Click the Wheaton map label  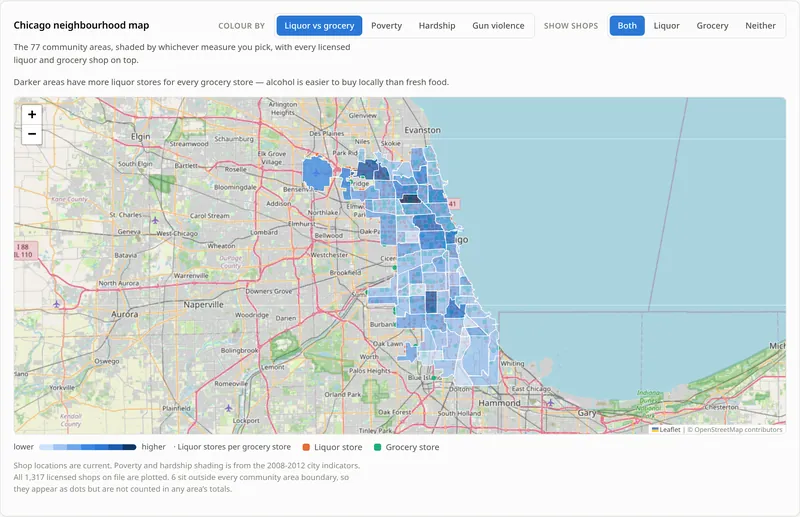221,246
